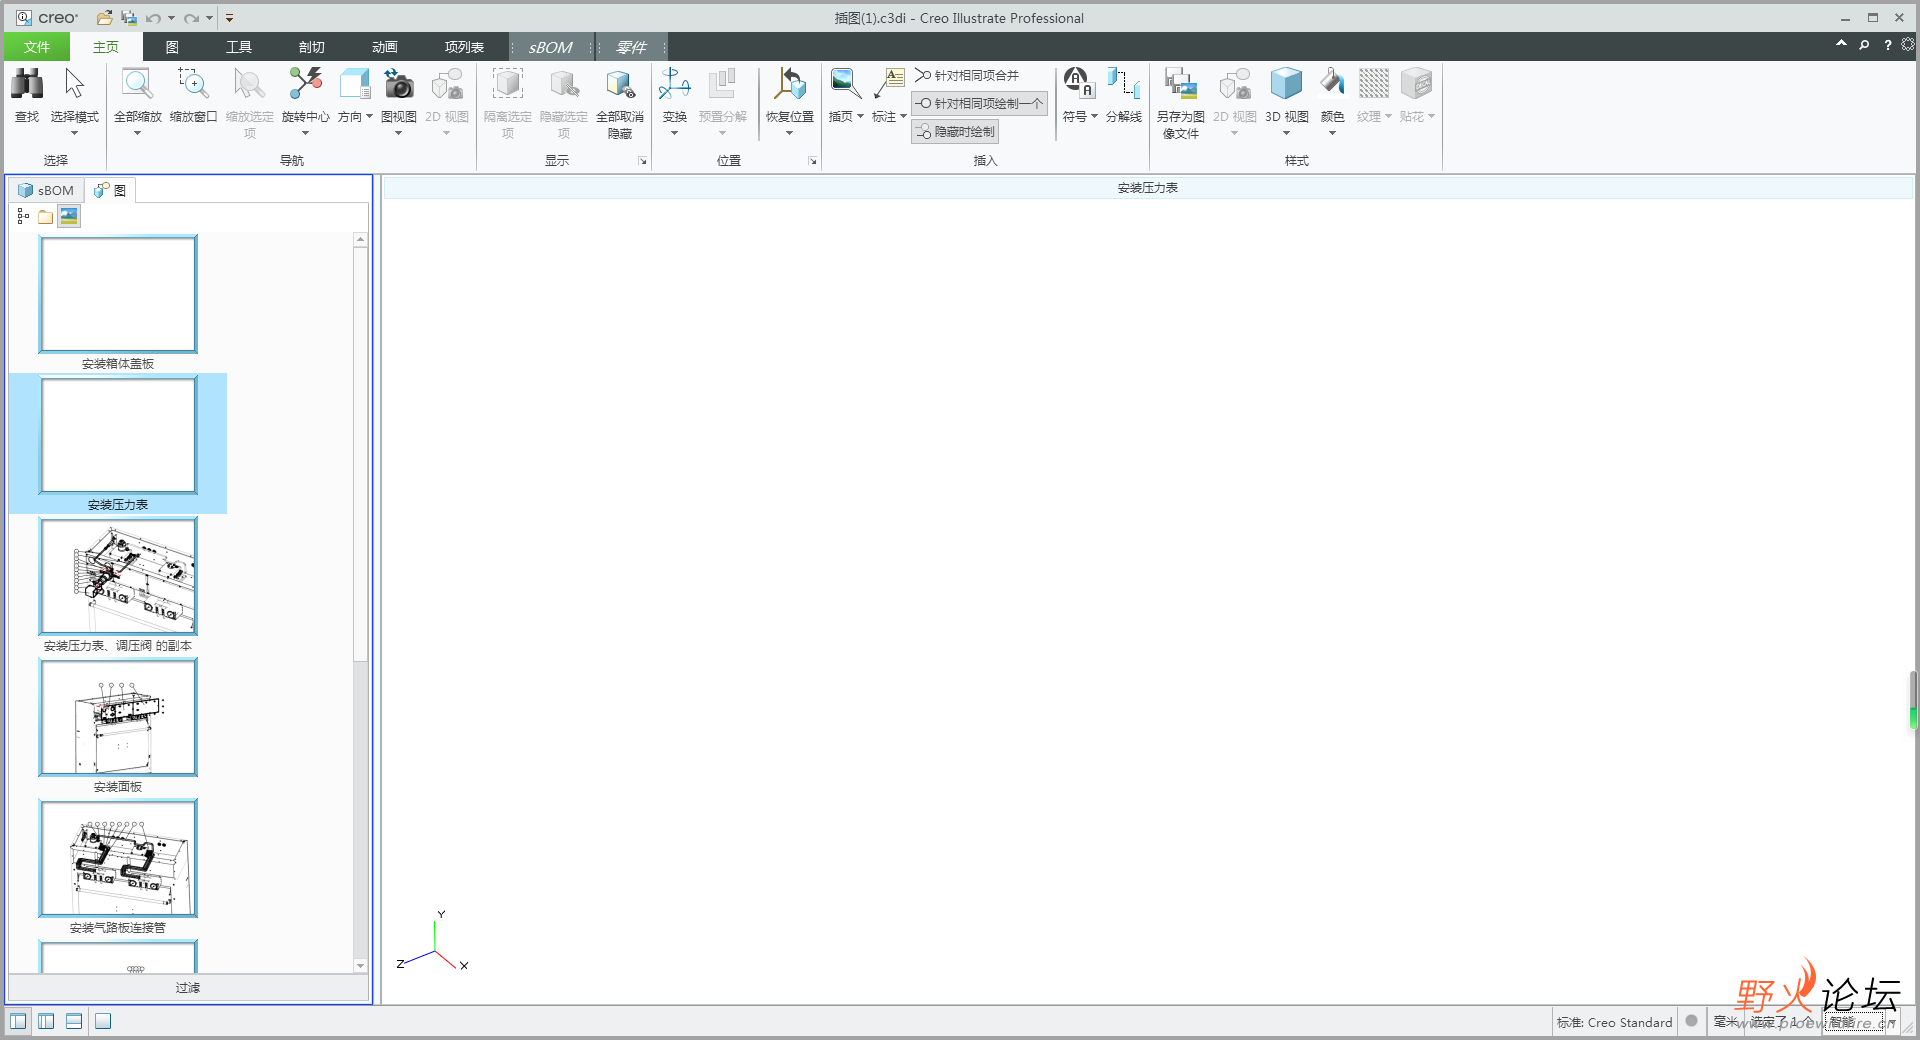The image size is (1920, 1040).
Task: Click 全部取消隐藏 unhide all icon
Action: (x=620, y=84)
